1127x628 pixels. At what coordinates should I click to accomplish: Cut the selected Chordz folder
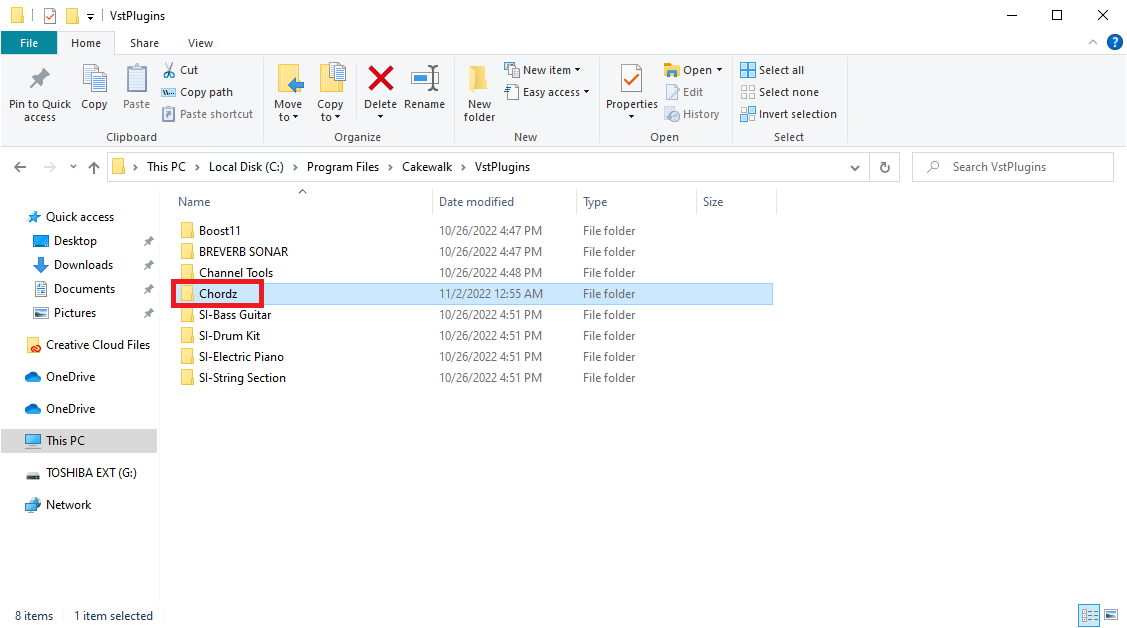[x=180, y=70]
